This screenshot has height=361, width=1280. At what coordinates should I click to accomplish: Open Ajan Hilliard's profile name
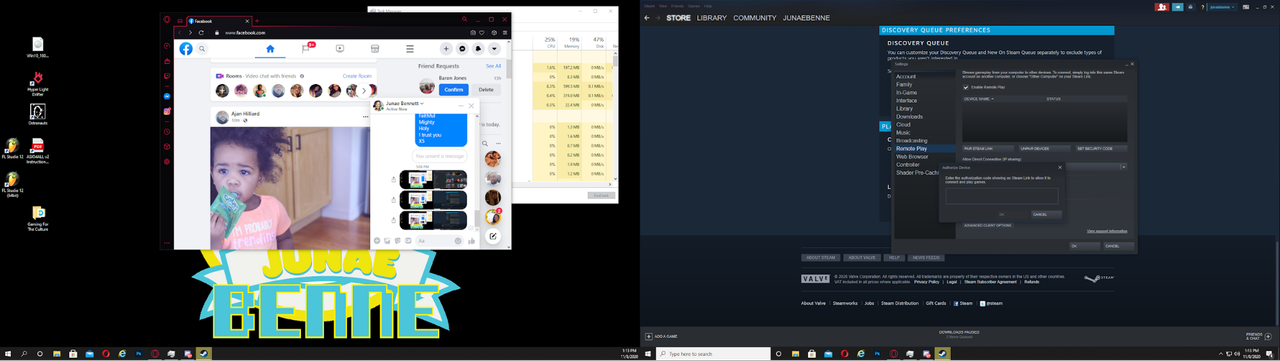click(245, 114)
